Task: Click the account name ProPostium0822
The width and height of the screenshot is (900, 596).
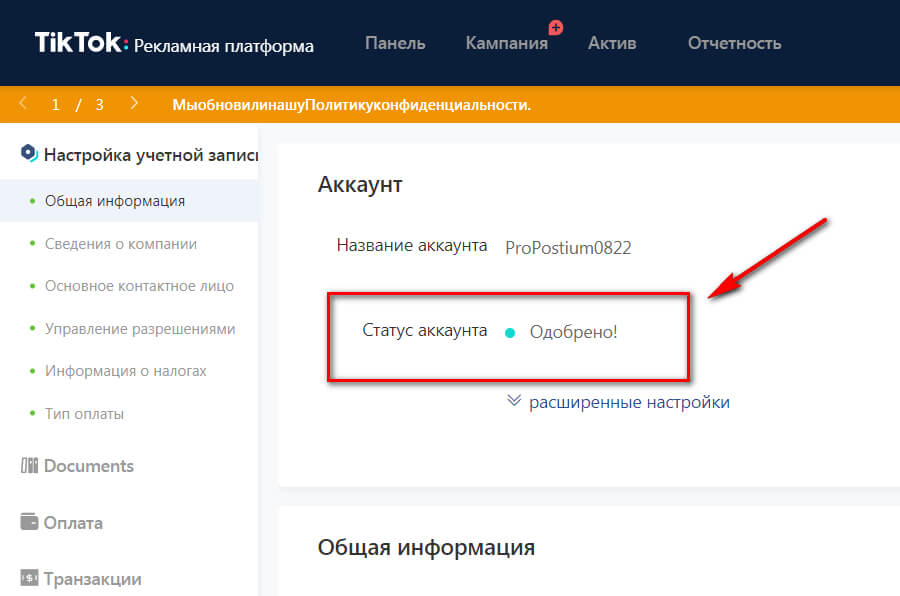Action: coord(567,247)
